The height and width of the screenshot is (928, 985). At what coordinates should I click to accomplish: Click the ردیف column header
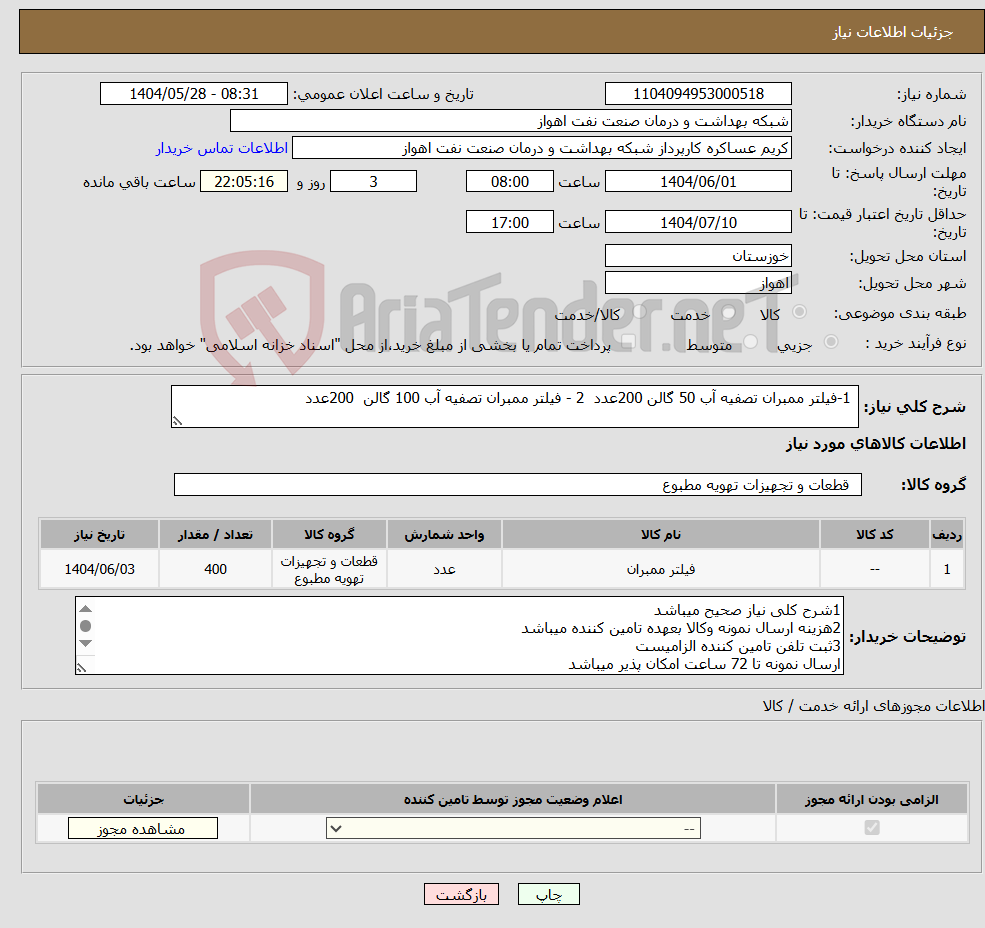[947, 534]
